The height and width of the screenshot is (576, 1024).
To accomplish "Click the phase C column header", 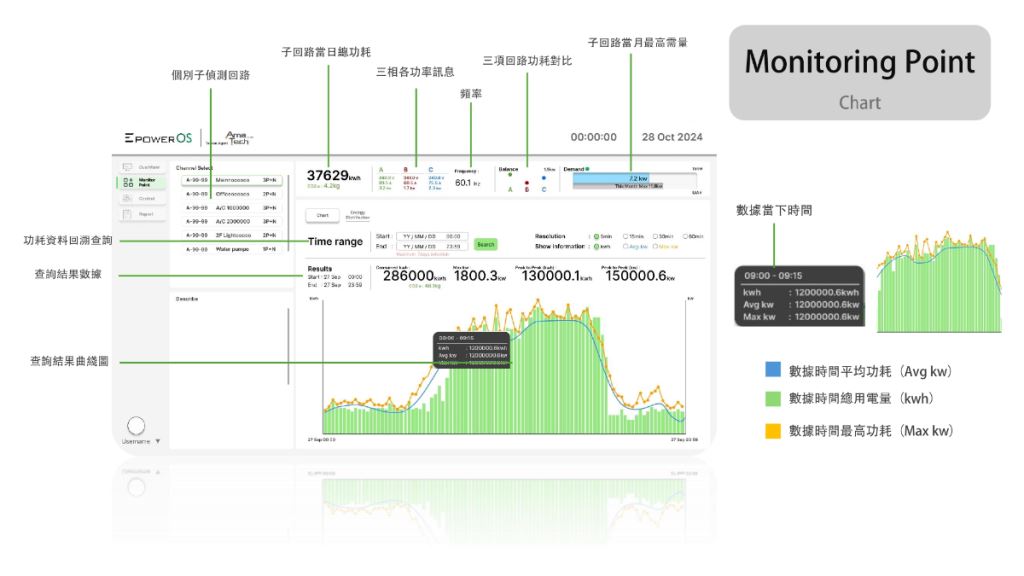I will point(430,169).
